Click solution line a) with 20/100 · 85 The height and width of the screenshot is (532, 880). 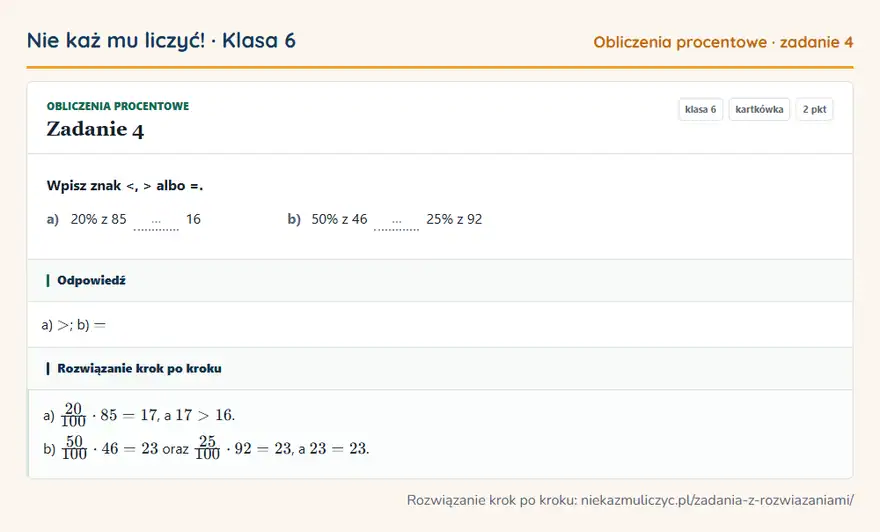[x=139, y=415]
